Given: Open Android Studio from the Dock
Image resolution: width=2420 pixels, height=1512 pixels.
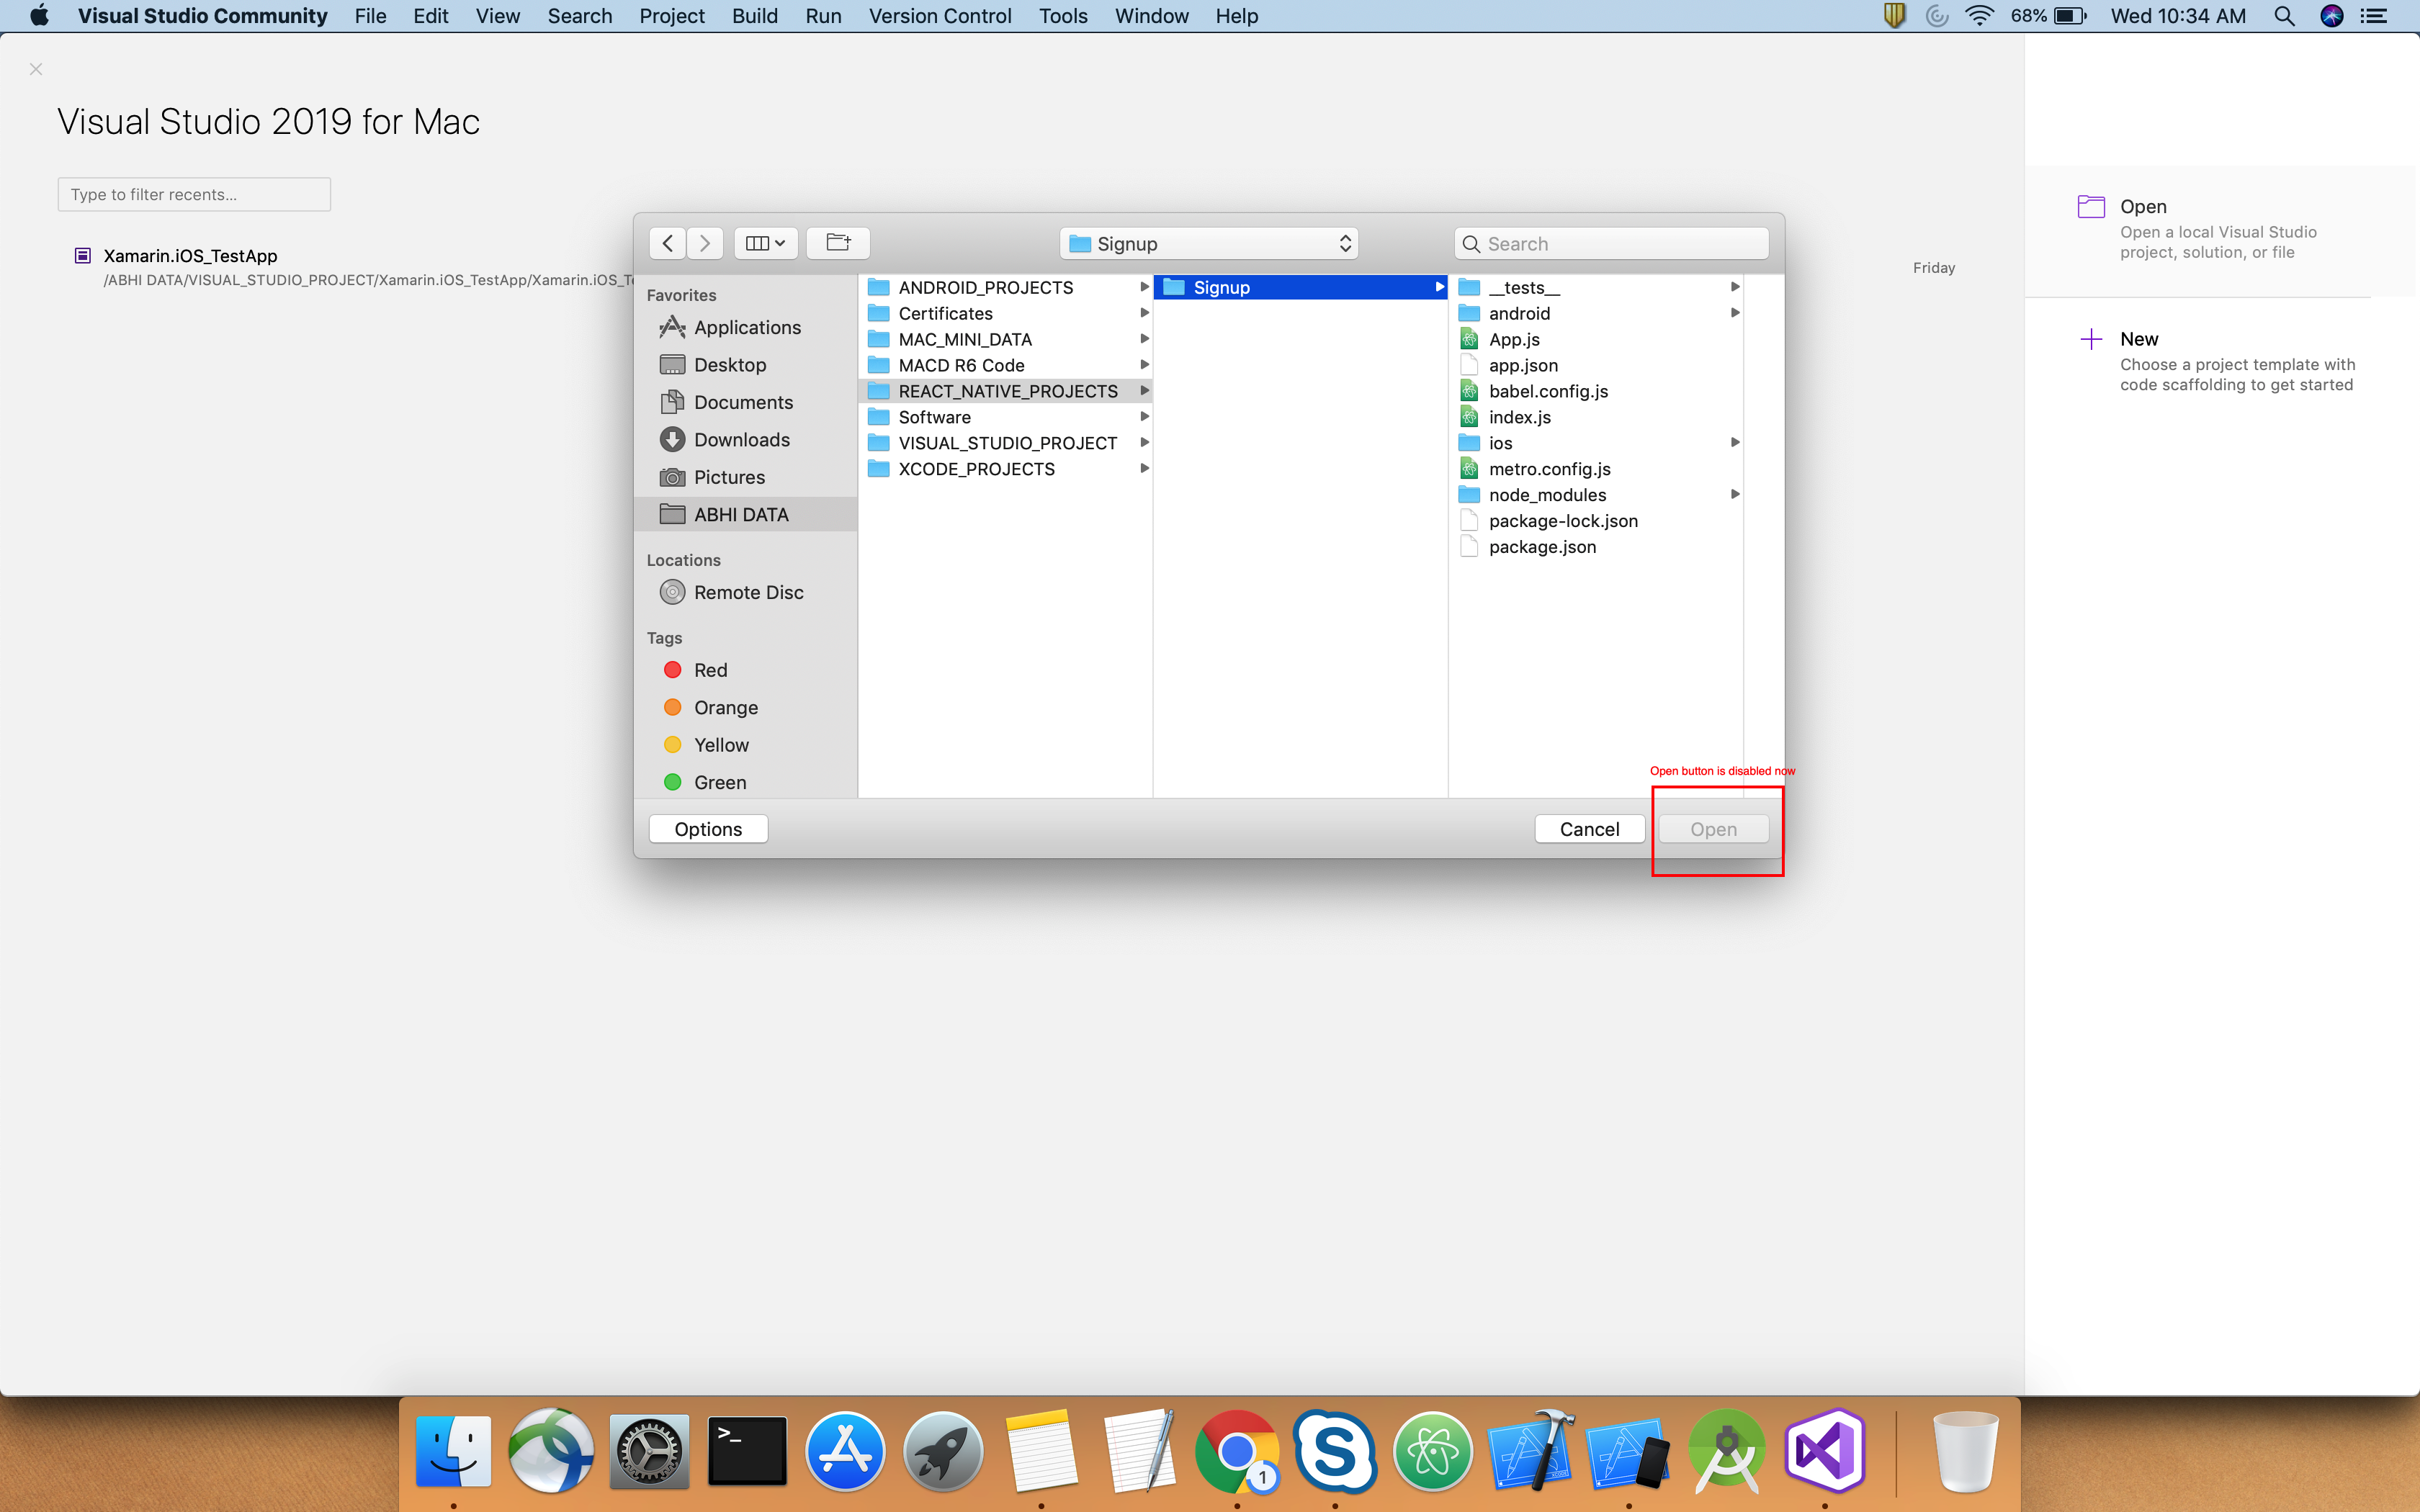Looking at the screenshot, I should [x=1727, y=1451].
